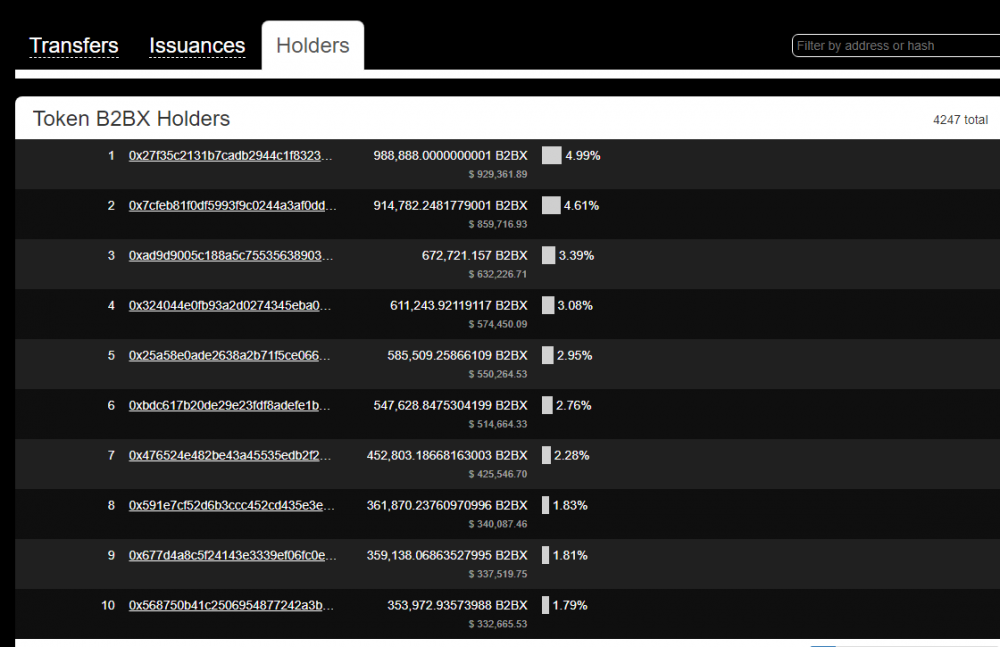Click the 1.81% percentage label
Screen dimensions: 1000x647
570,555
